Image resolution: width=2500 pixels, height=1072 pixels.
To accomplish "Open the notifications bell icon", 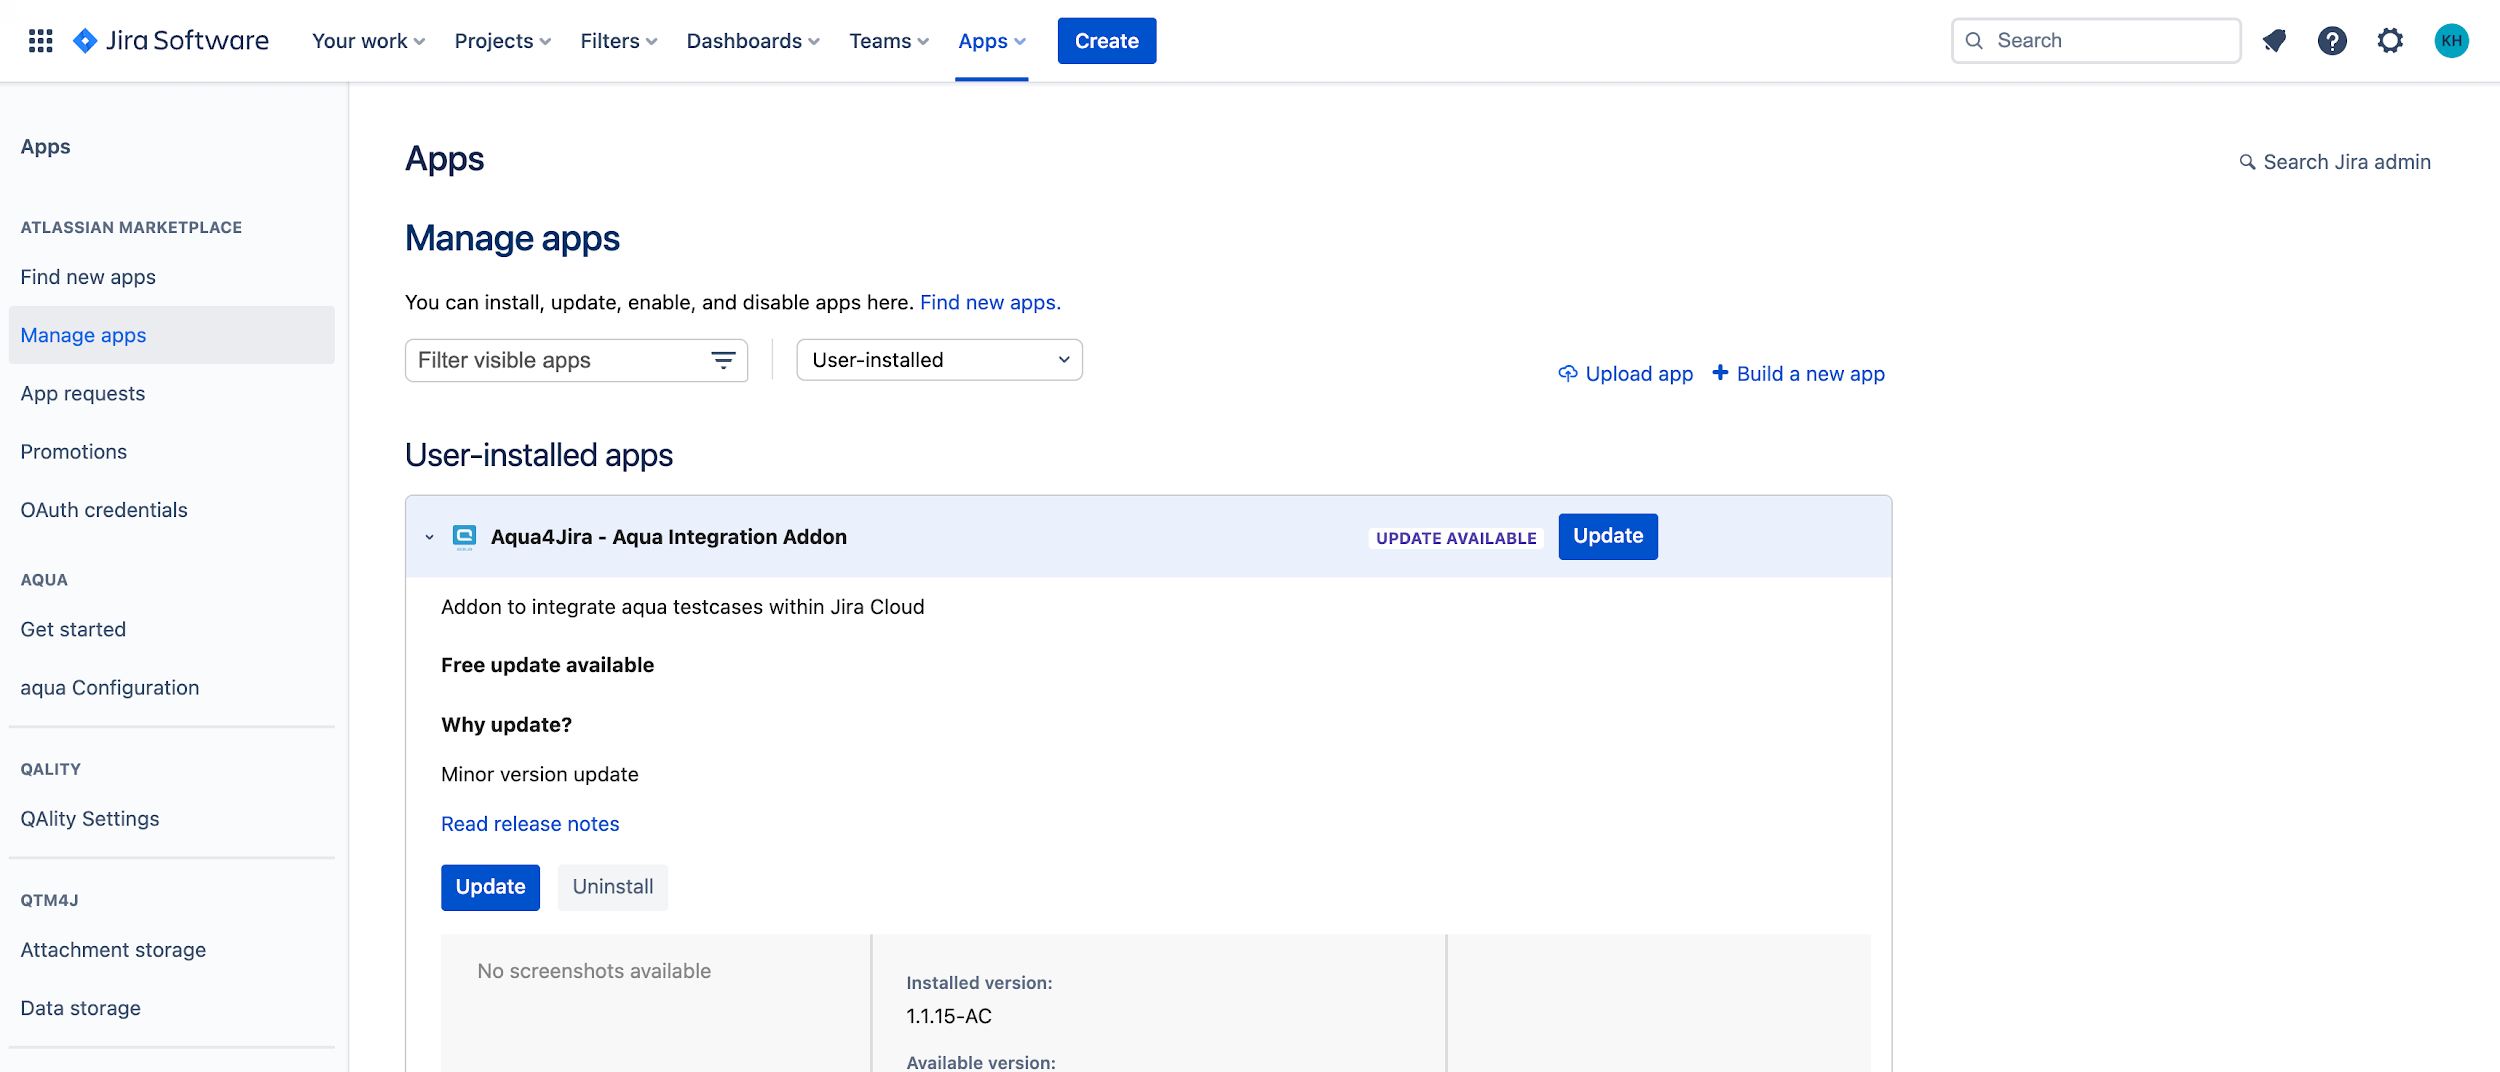I will click(x=2274, y=41).
